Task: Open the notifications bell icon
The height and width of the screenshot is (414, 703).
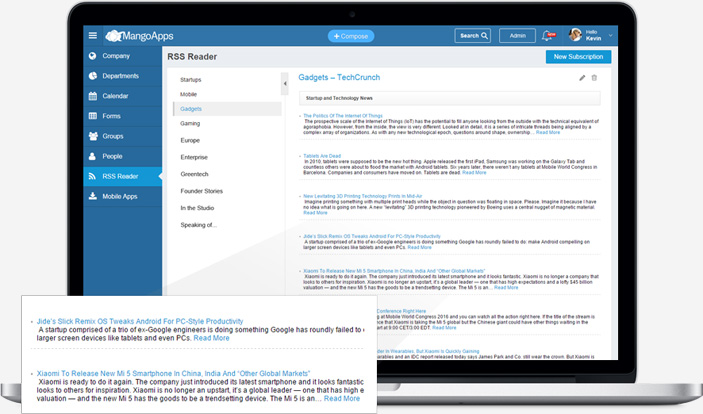Action: pos(547,35)
